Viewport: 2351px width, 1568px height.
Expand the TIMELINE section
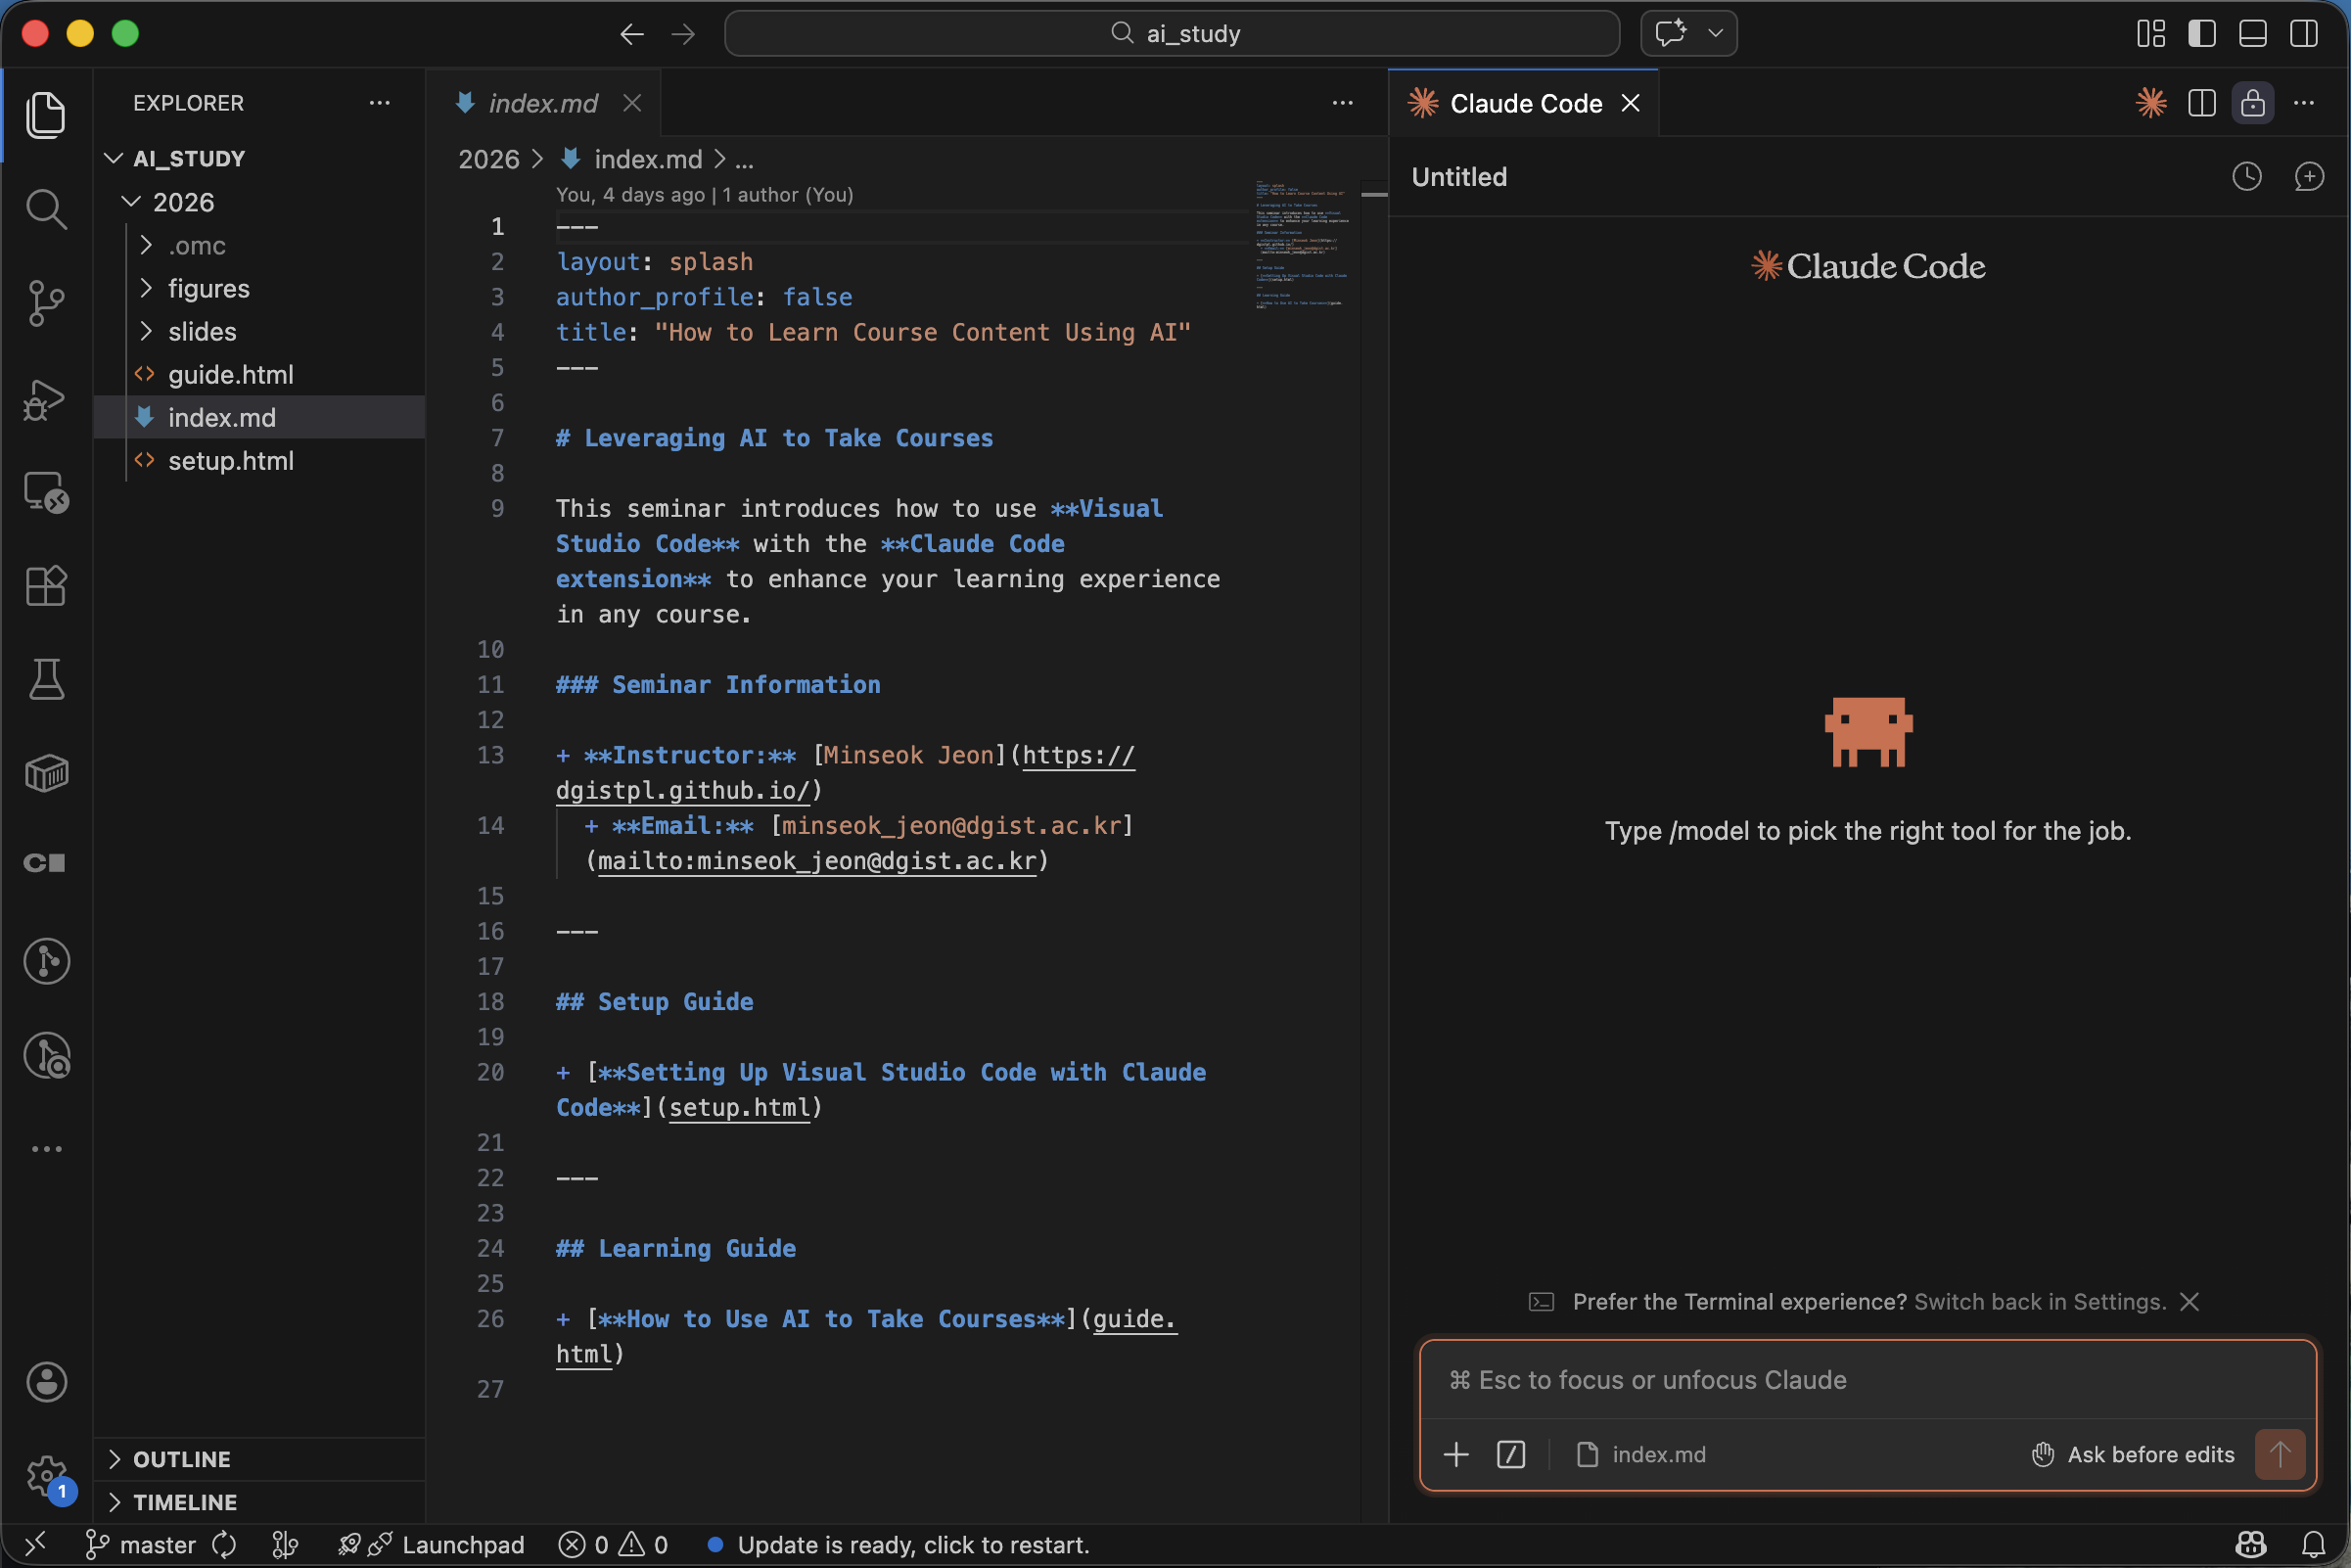260,1502
